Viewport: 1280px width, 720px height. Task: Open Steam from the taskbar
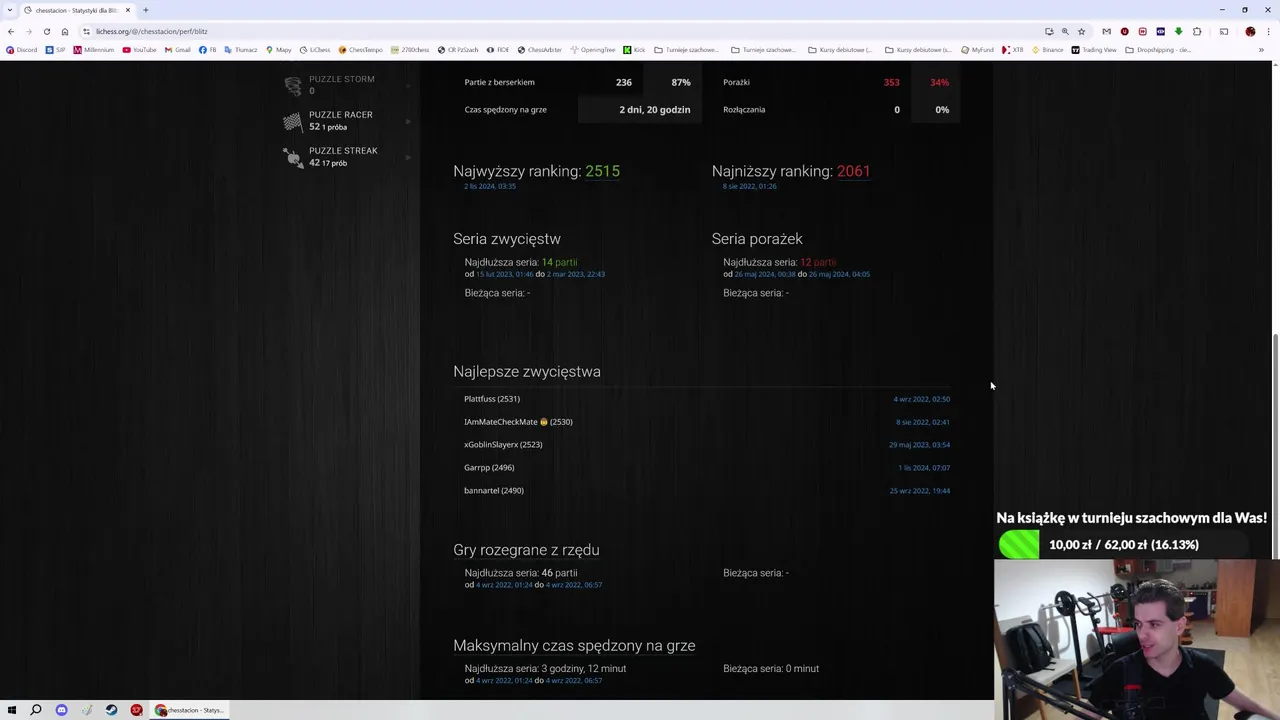tap(111, 710)
